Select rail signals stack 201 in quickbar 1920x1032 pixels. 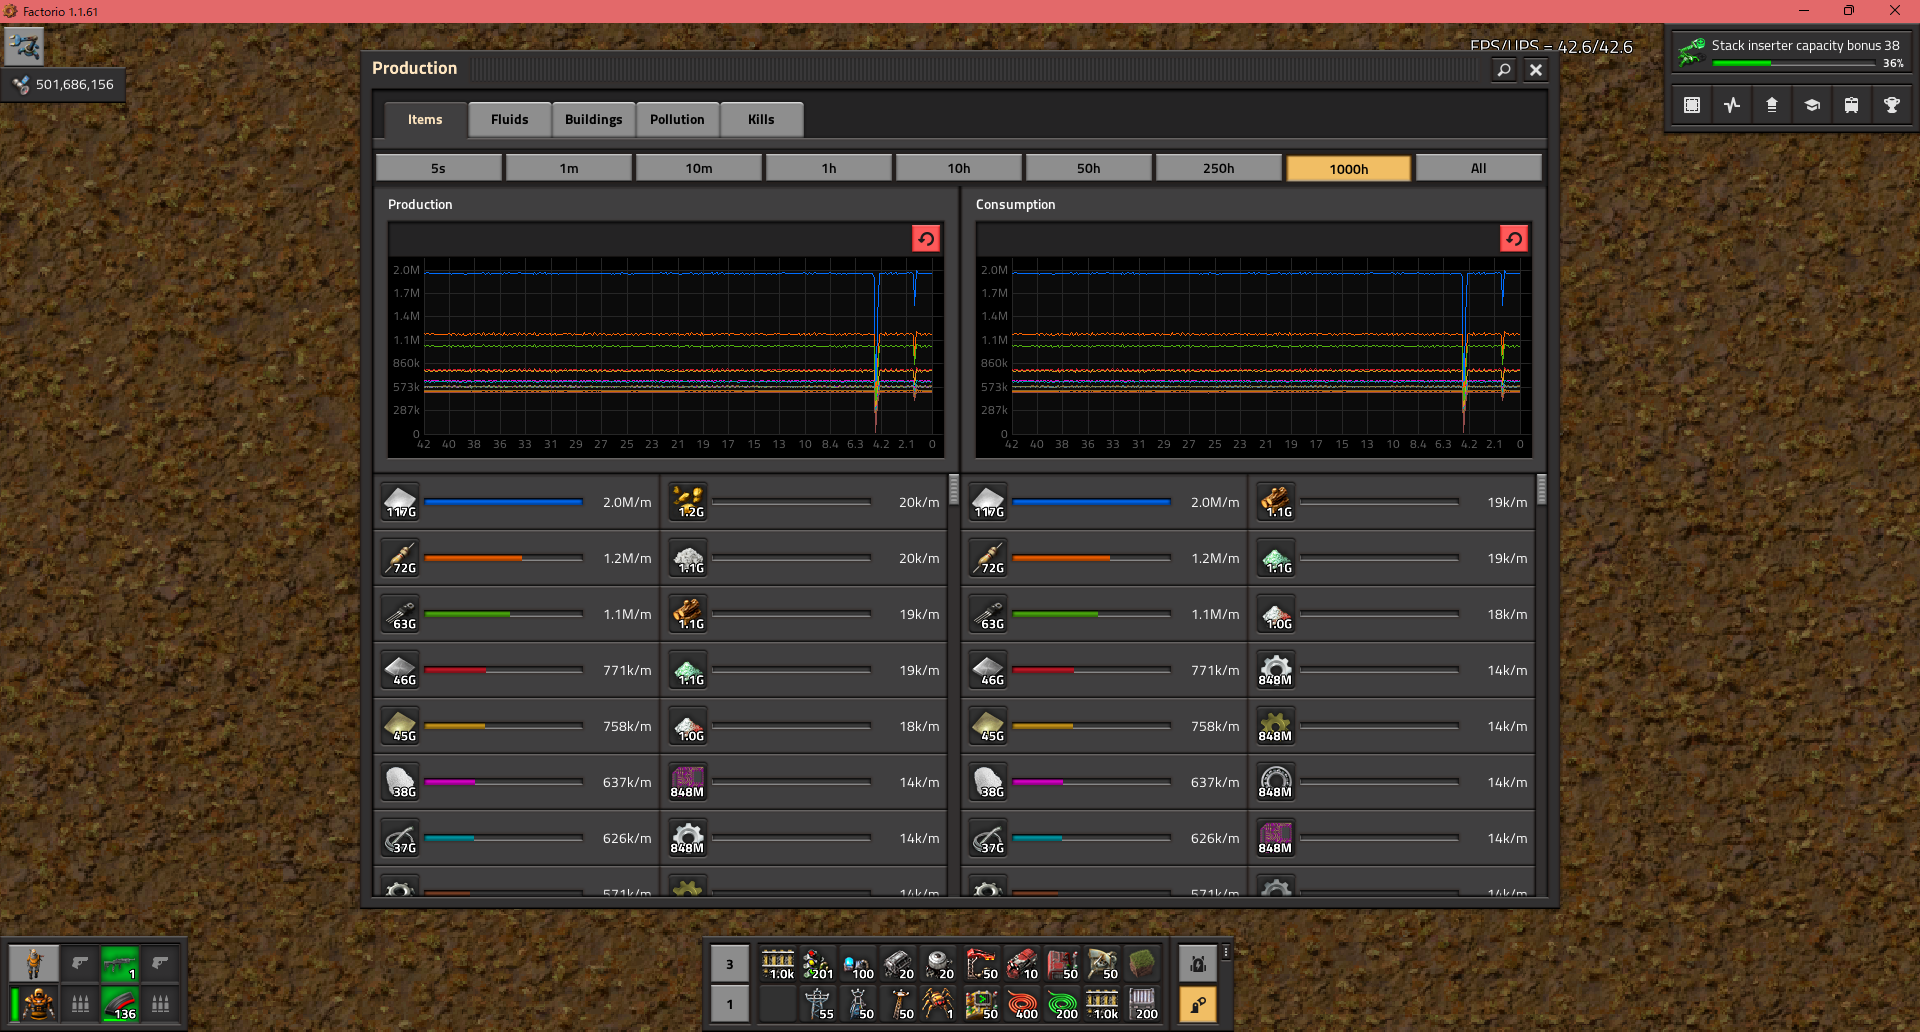point(818,964)
